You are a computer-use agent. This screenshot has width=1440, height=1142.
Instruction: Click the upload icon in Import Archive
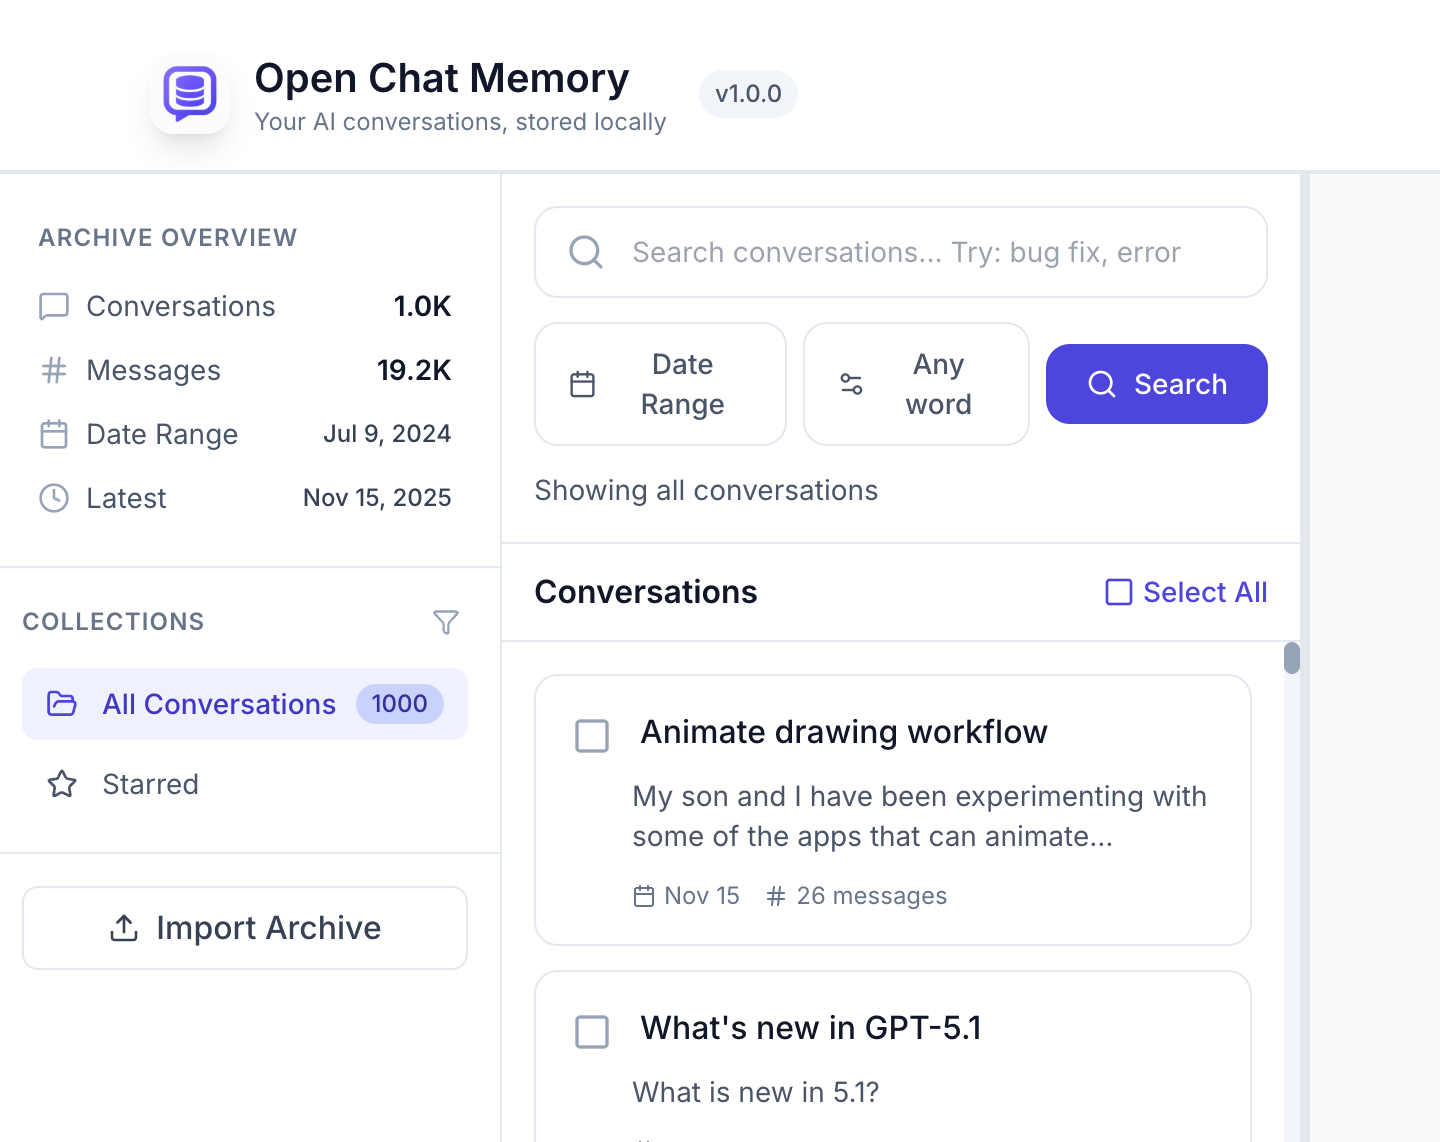[123, 928]
